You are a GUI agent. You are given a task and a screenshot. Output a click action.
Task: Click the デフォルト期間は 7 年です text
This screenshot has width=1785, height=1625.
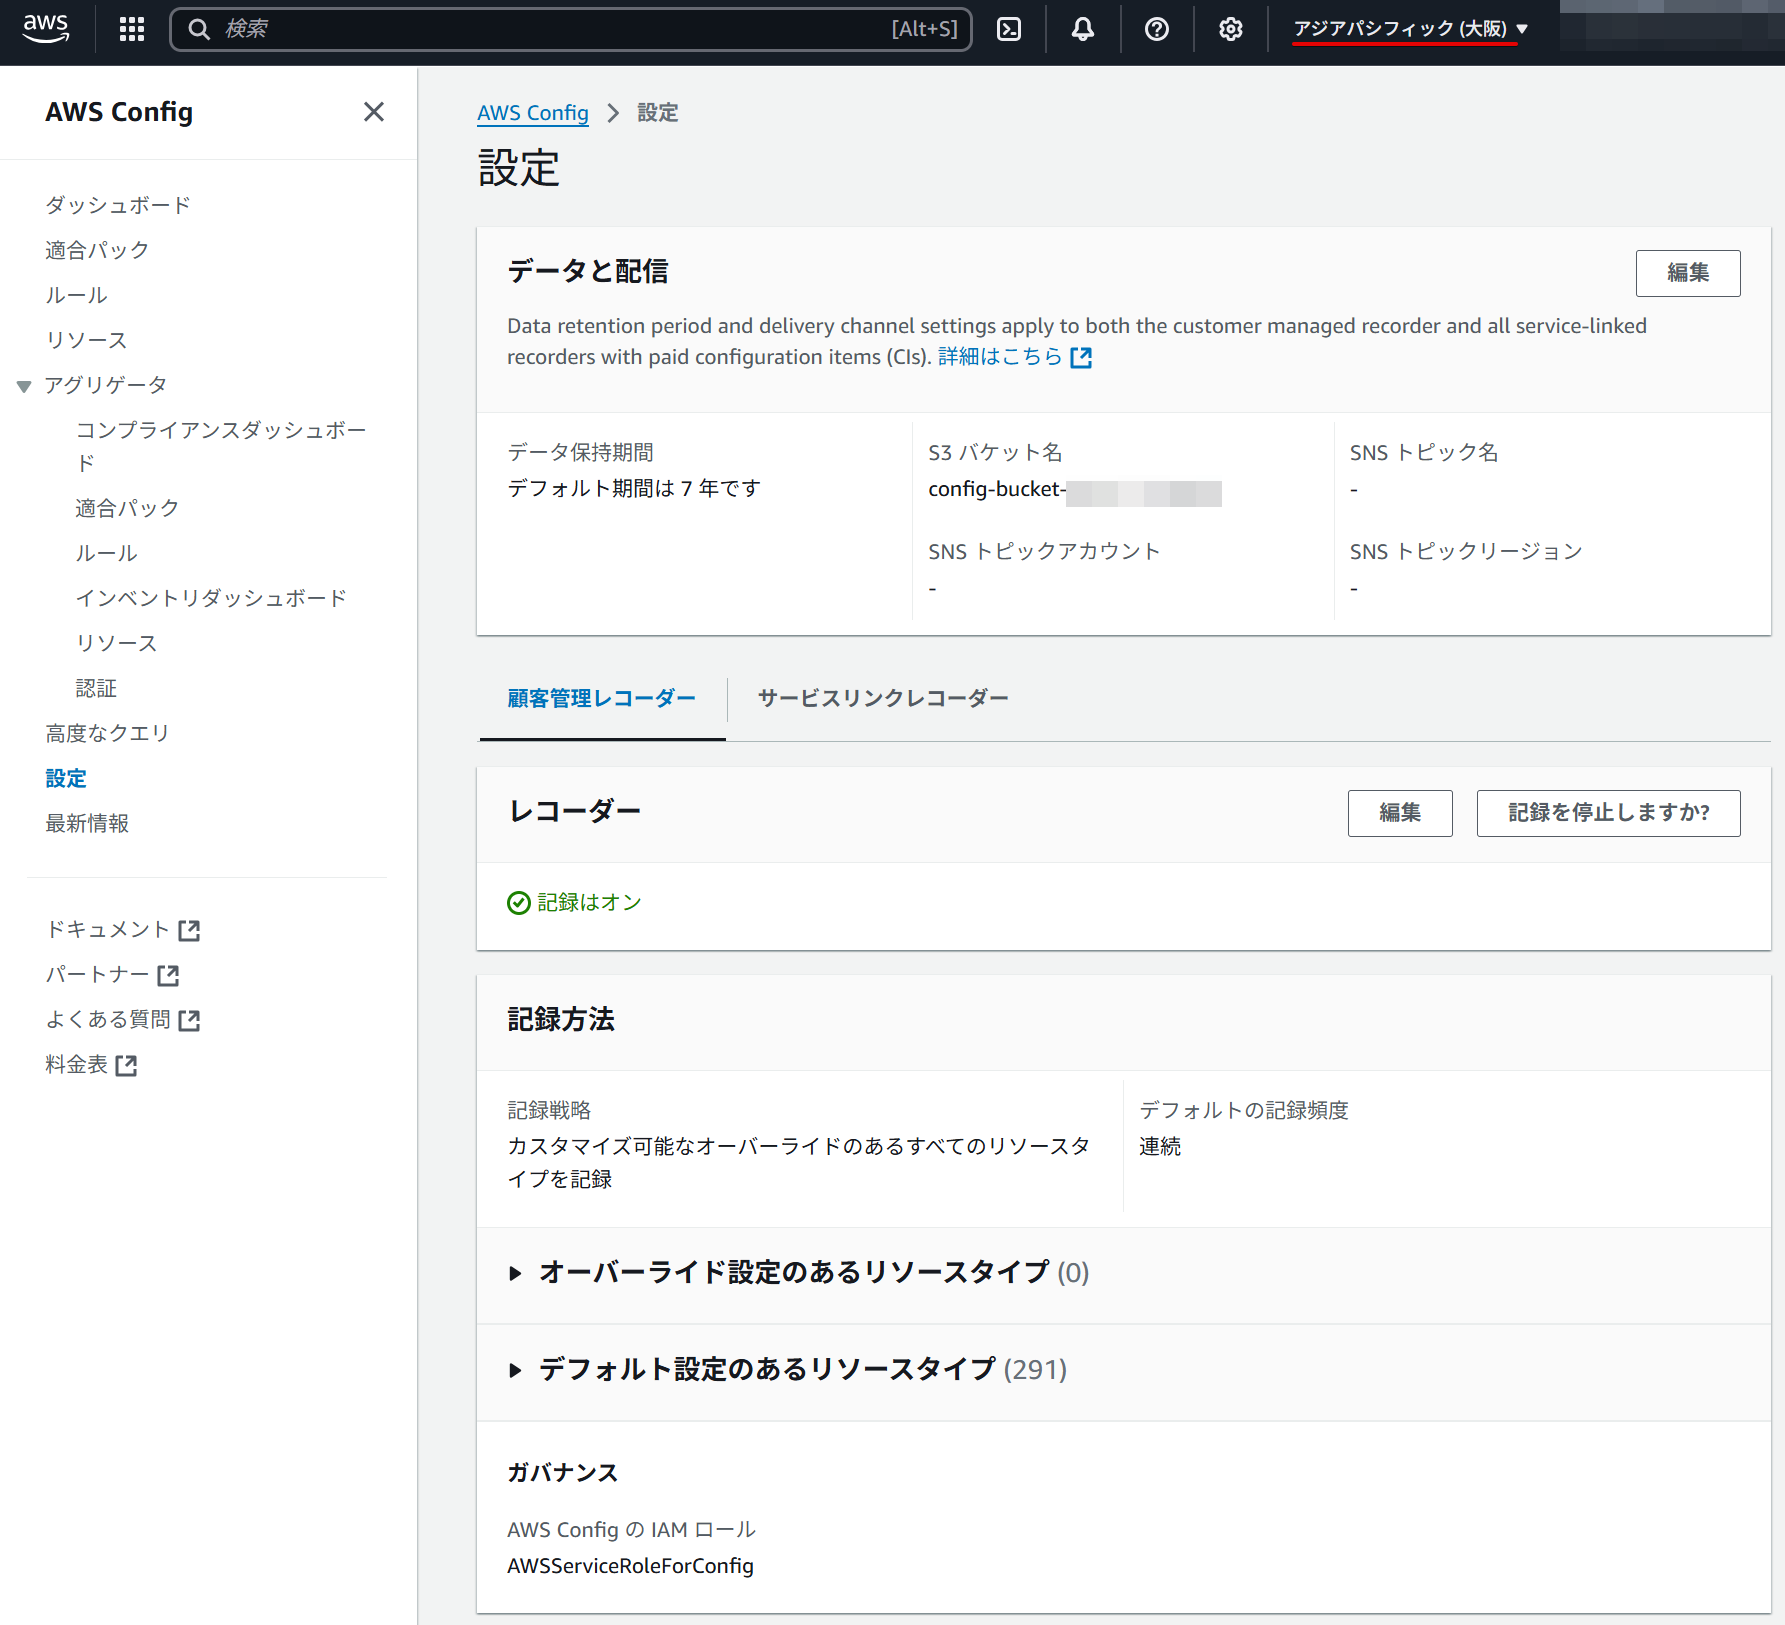(x=634, y=488)
